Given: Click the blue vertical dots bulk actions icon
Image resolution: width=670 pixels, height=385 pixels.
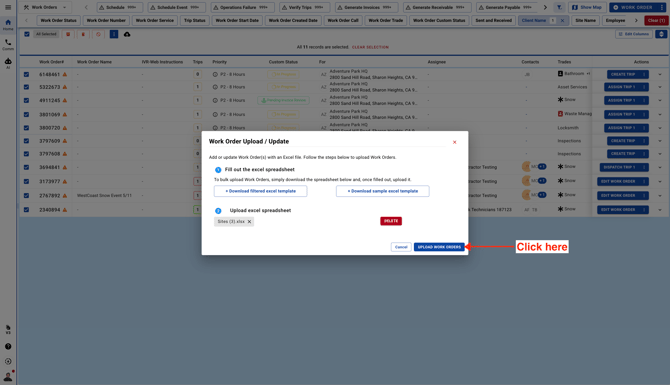Looking at the screenshot, I should (x=114, y=34).
